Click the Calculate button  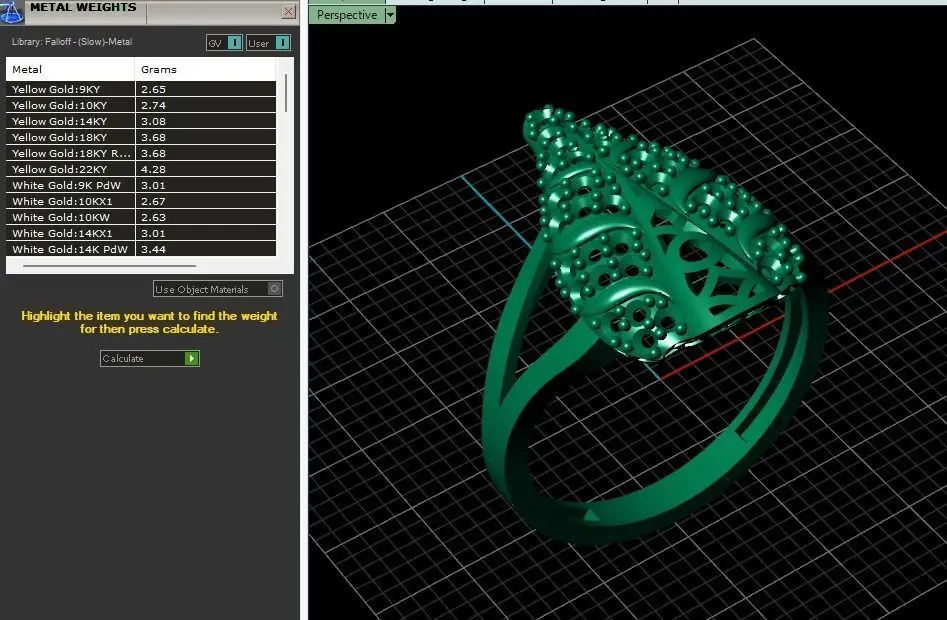tap(150, 359)
